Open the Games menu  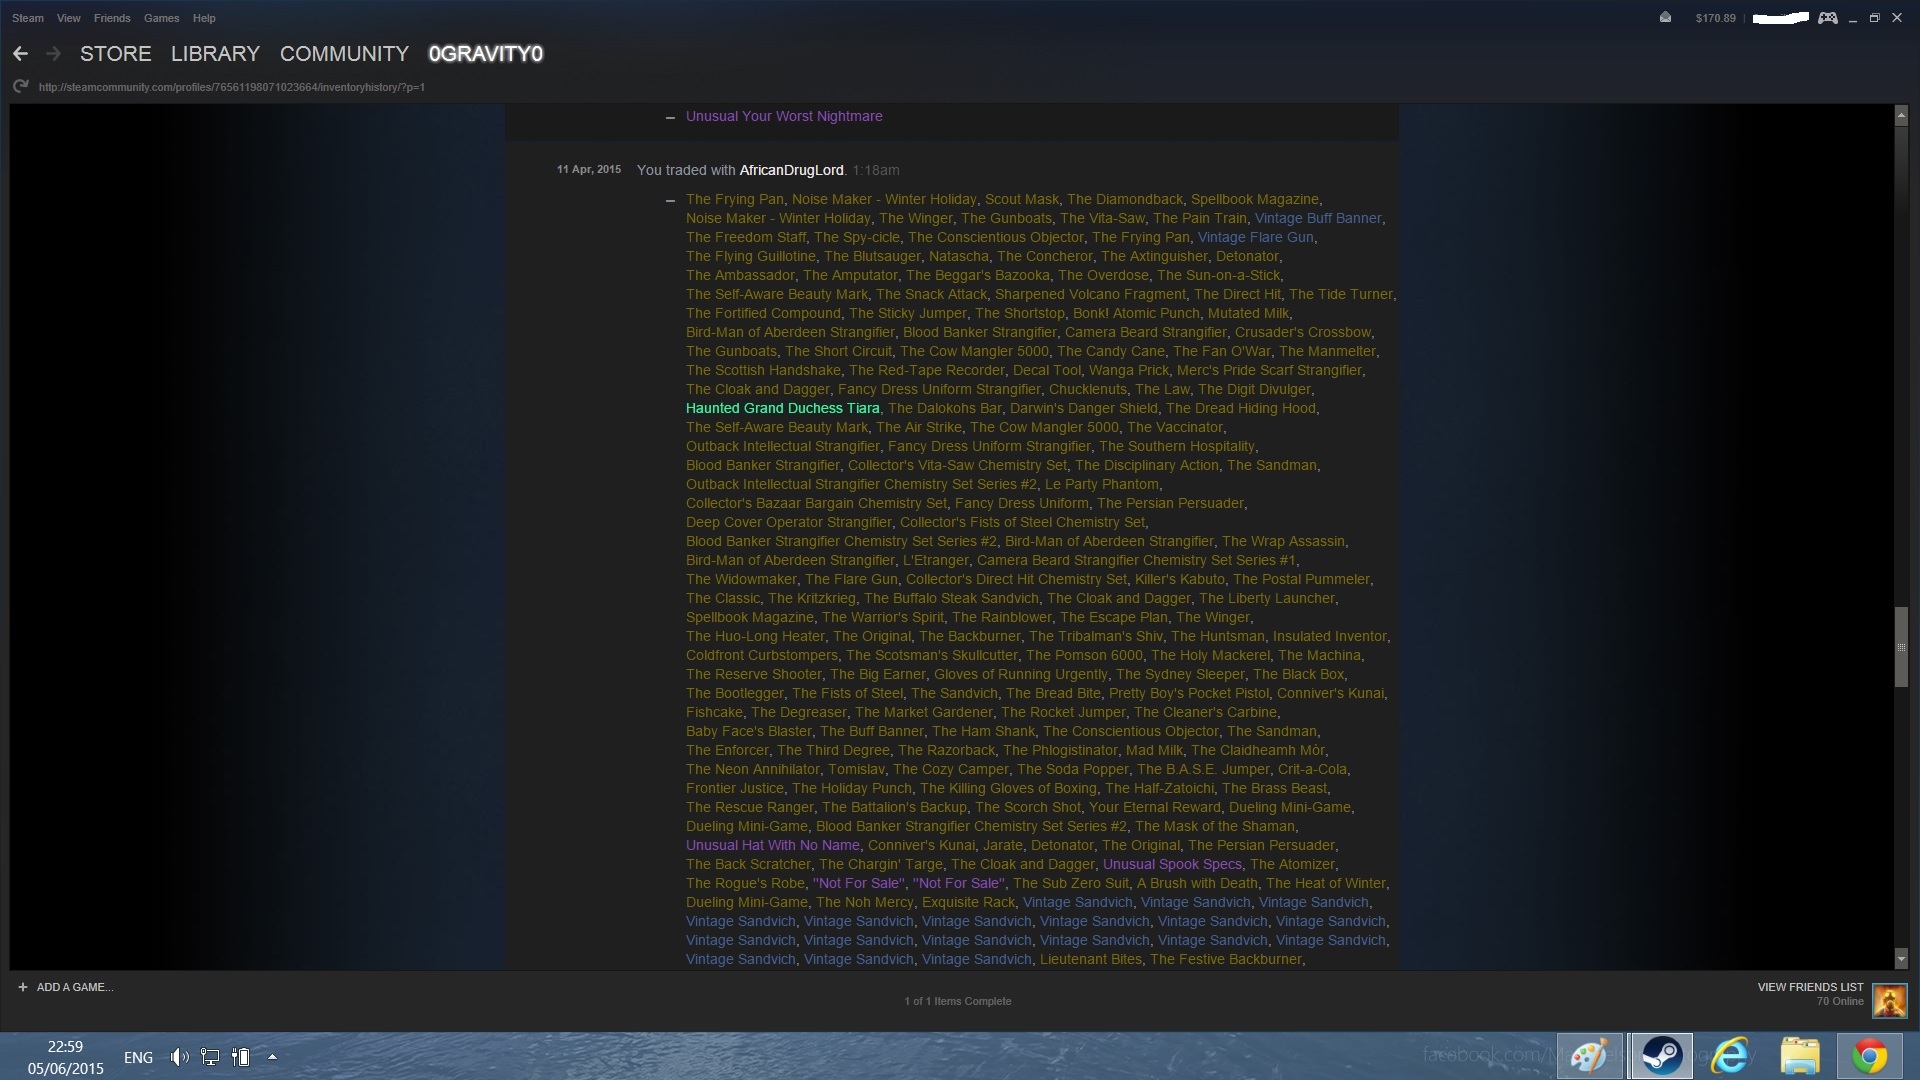coord(161,18)
